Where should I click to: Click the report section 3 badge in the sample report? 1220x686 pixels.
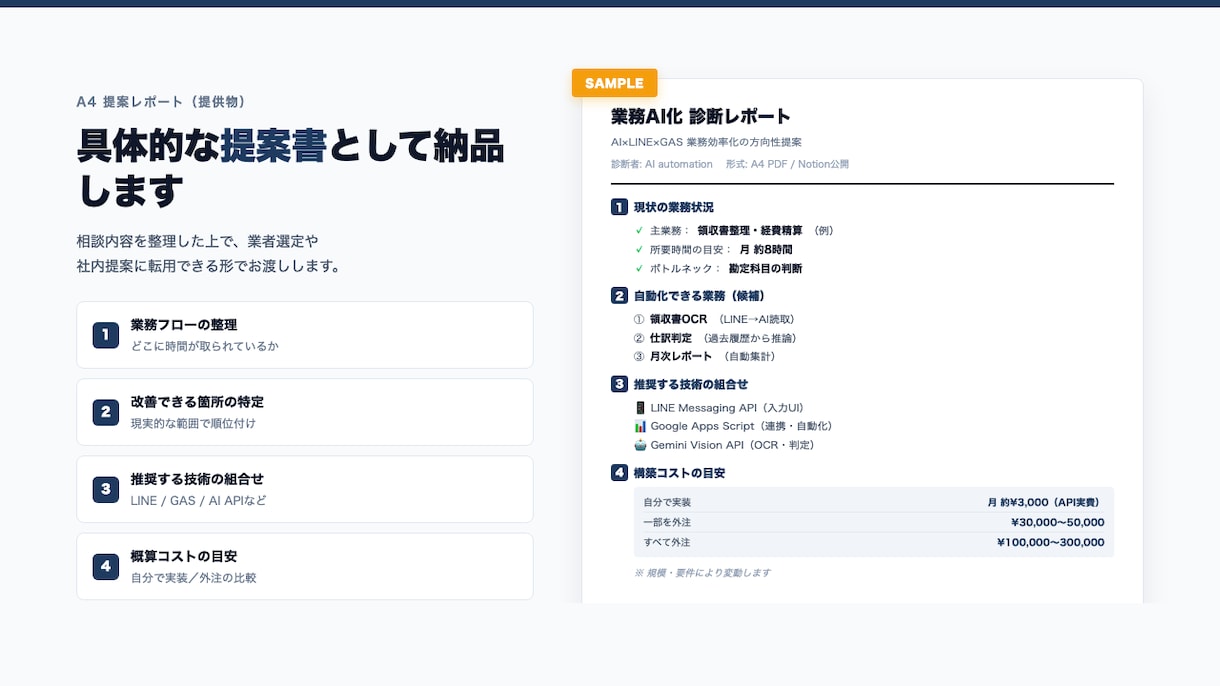[619, 384]
